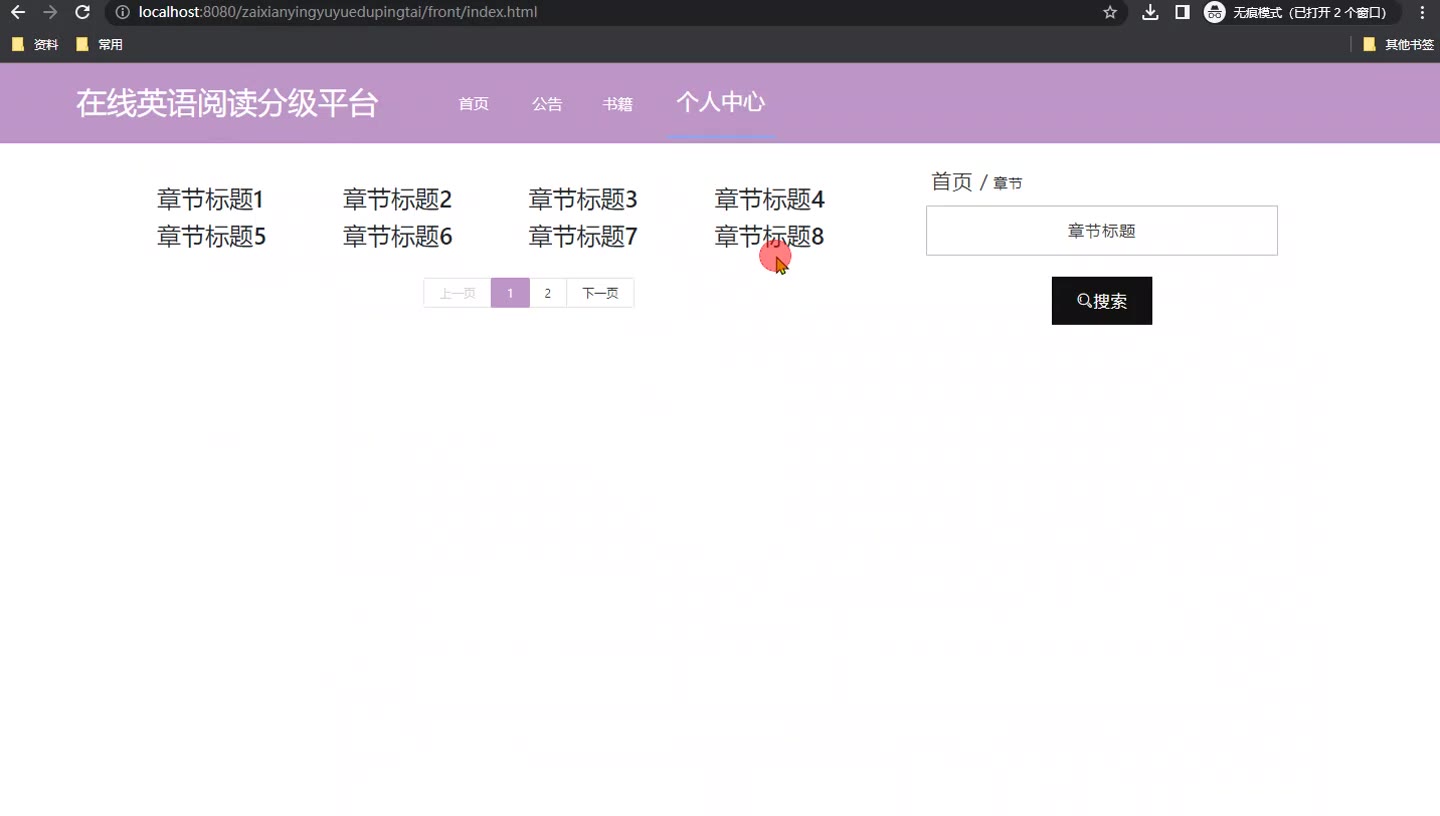Open the 个人中心 navigation menu item

click(721, 102)
